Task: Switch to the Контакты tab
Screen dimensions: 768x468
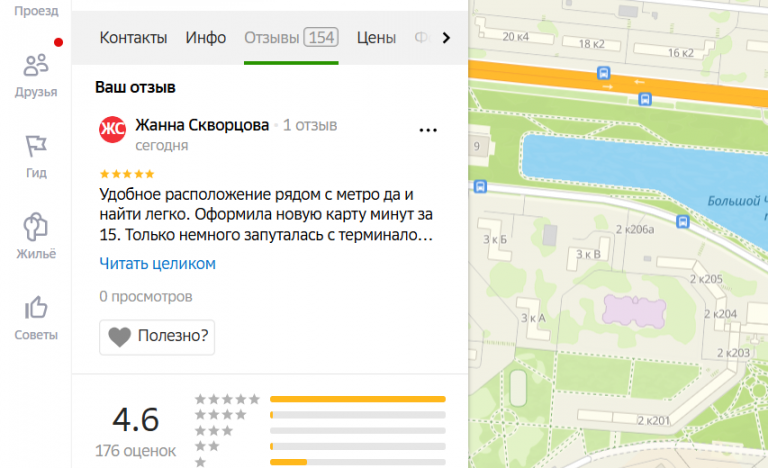Action: pos(133,38)
